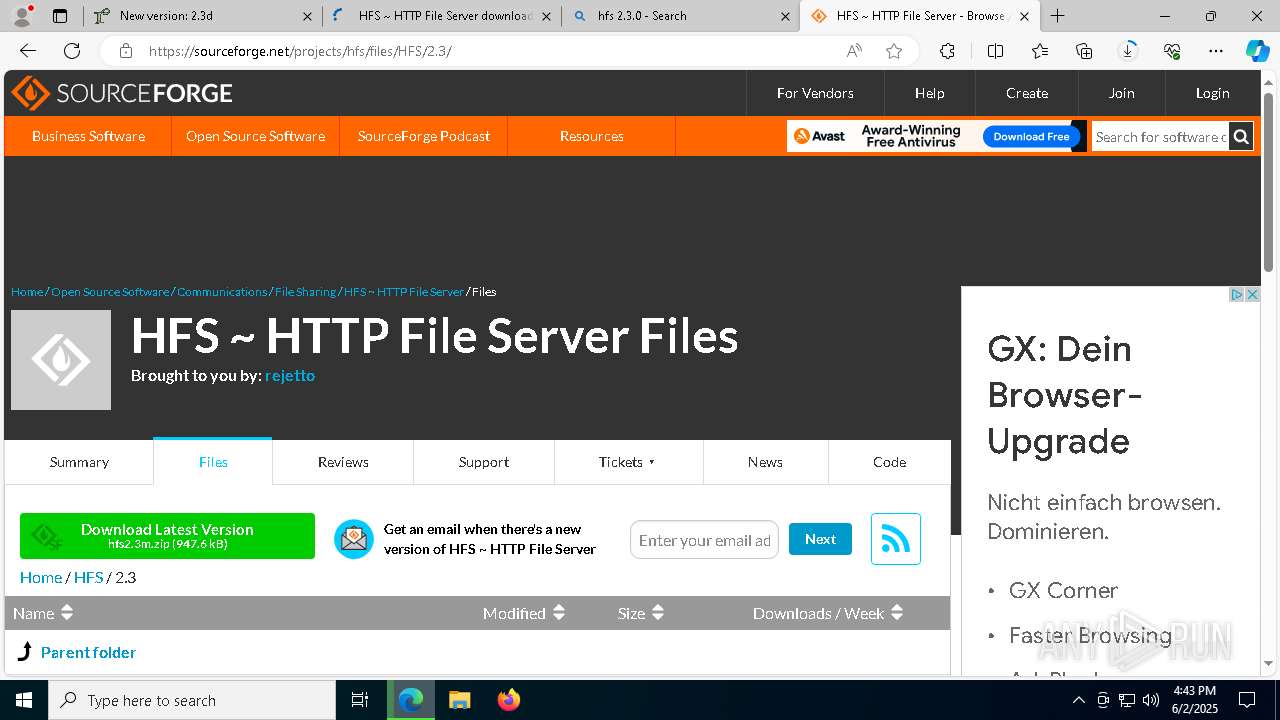Open Business Software menu
This screenshot has width=1280, height=720.
coord(88,136)
